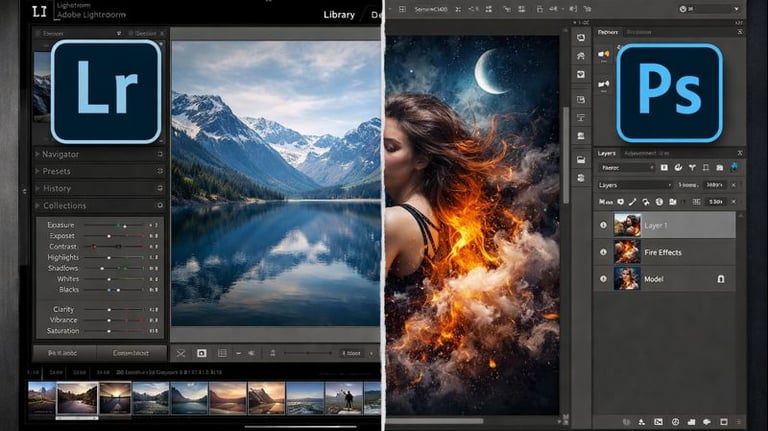Image resolution: width=768 pixels, height=431 pixels.
Task: Click the grid view icon in Lightroom toolbar
Action: 222,353
